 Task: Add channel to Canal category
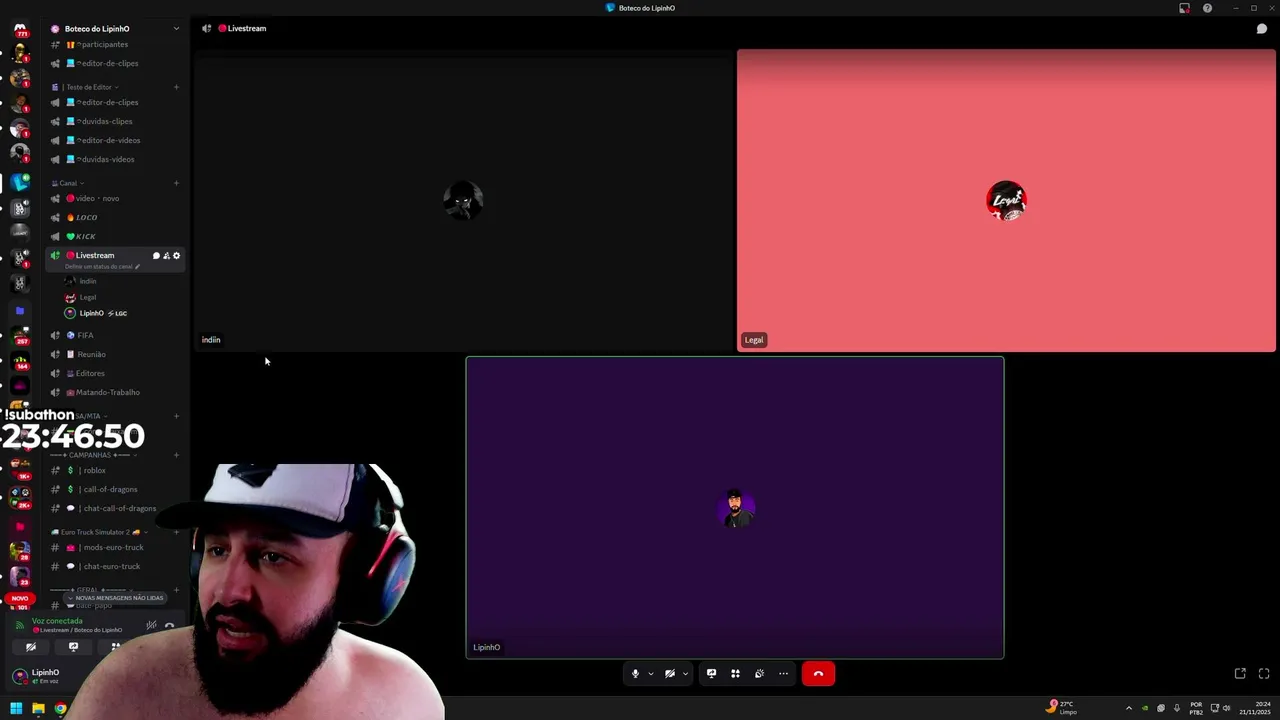pos(177,183)
